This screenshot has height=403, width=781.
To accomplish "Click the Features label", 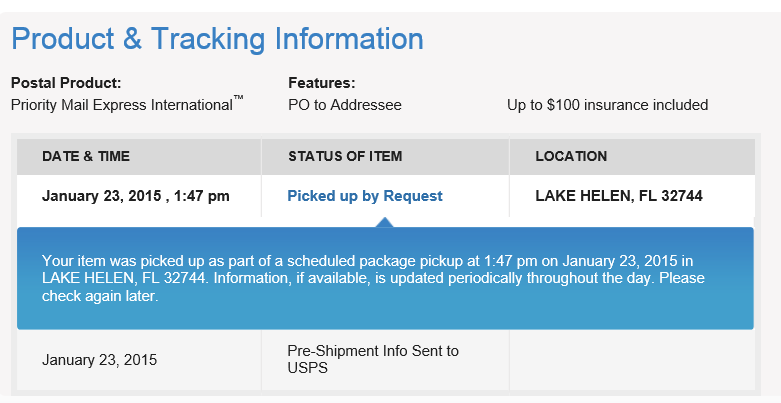I will pos(322,83).
